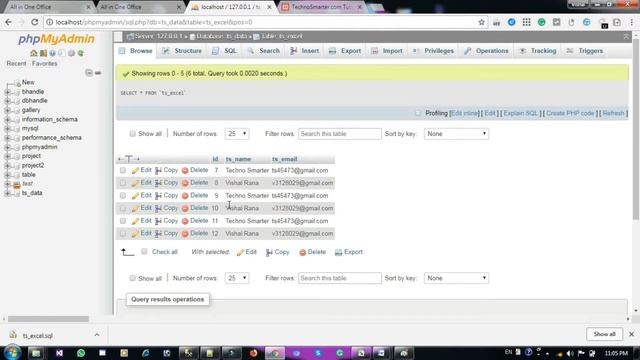Screen dimensions: 640x360
Task: Enable the Check all checkbox
Action: click(144, 251)
